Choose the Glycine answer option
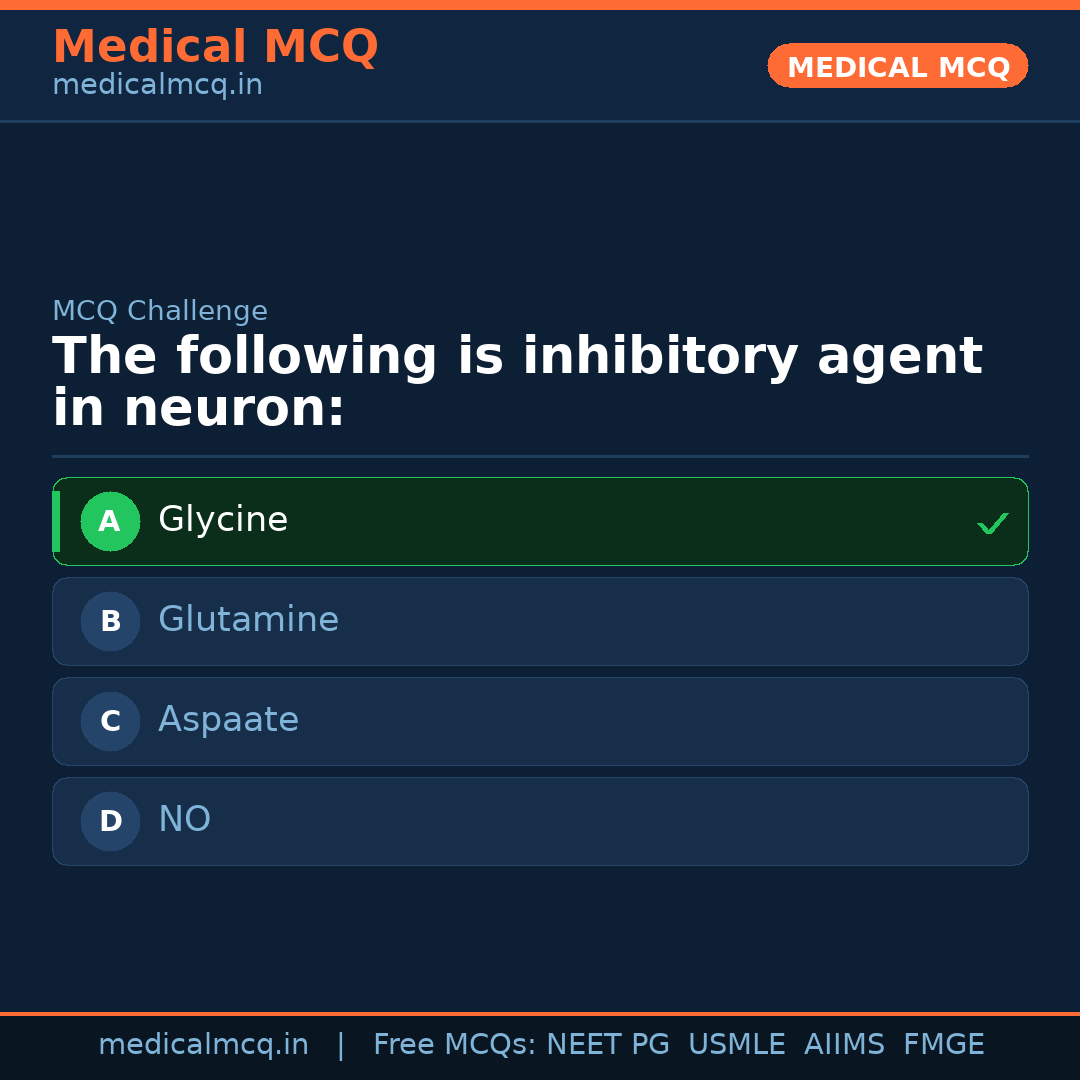This screenshot has width=1080, height=1080. (540, 521)
